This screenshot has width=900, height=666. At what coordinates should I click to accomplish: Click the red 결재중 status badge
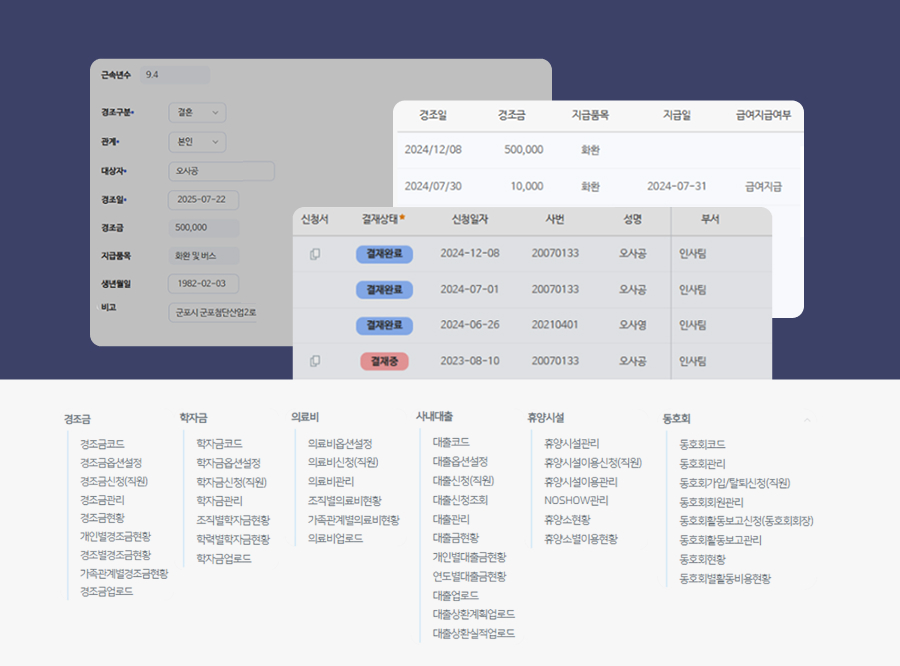click(x=384, y=361)
